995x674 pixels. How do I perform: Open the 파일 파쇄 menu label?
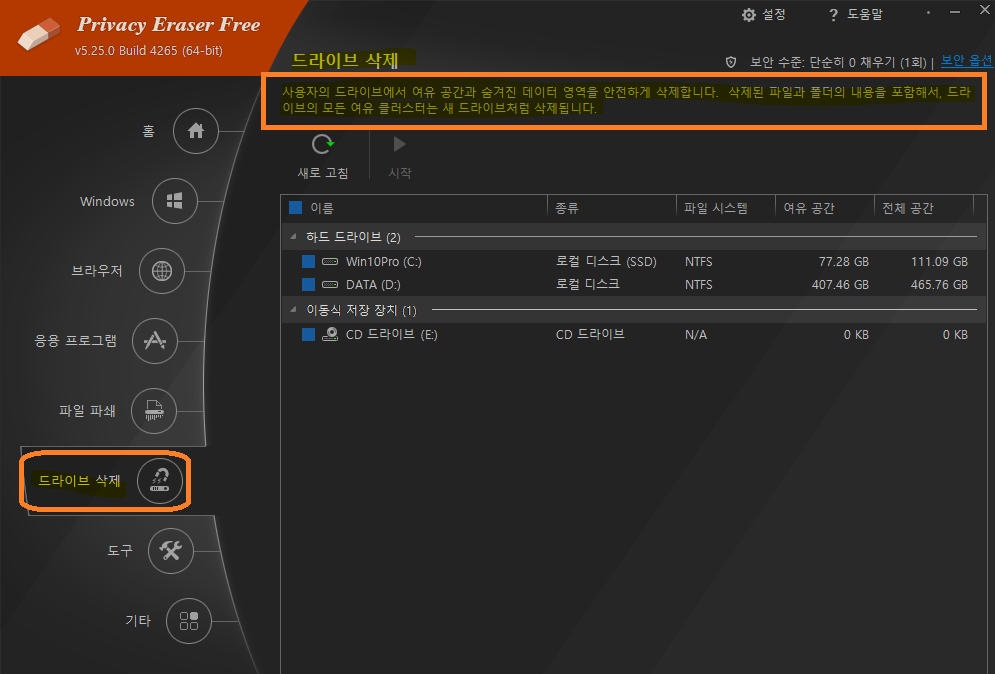point(87,411)
